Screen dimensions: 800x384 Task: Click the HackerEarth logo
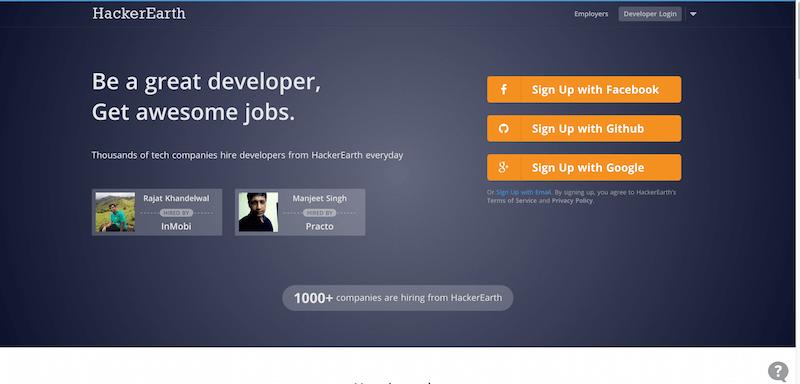pos(139,13)
